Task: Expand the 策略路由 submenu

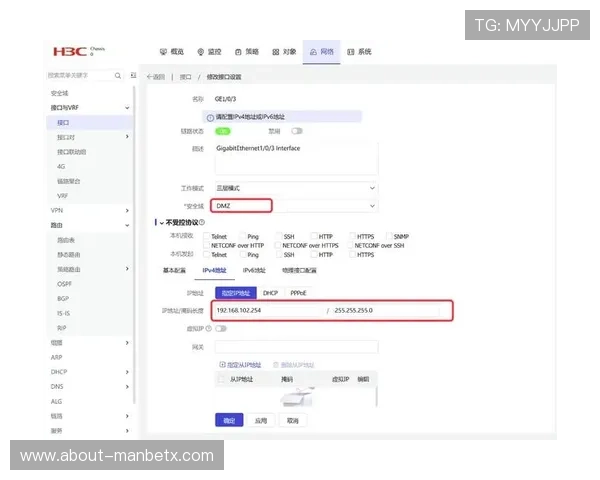Action: coord(127,269)
